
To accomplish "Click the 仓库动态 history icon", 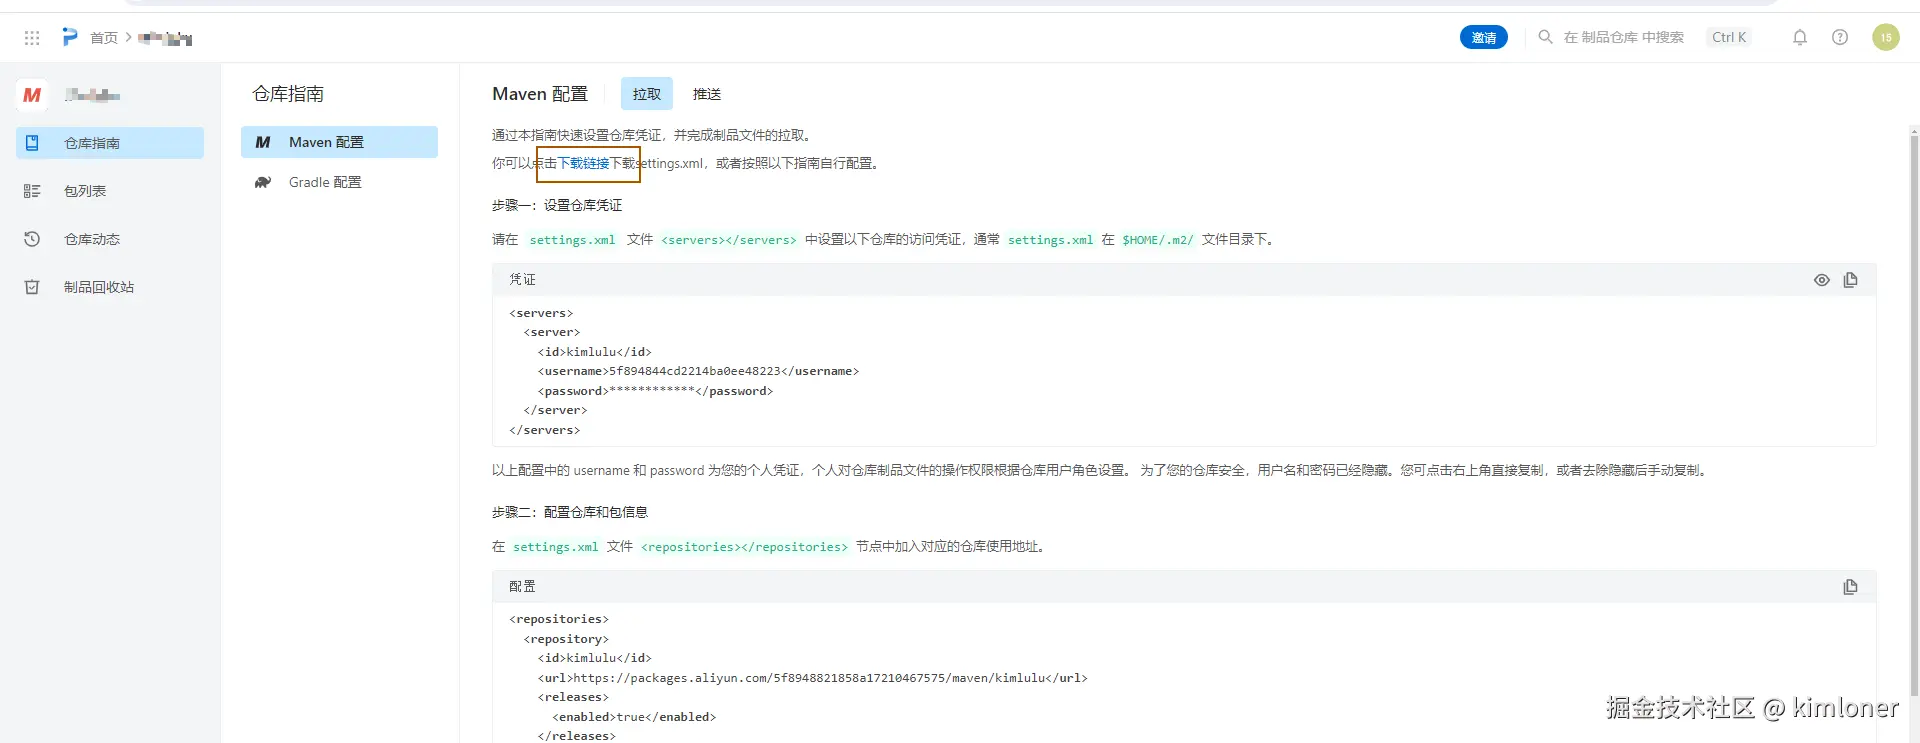I will point(32,239).
